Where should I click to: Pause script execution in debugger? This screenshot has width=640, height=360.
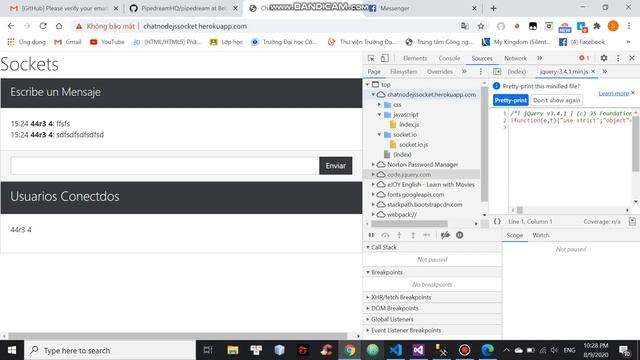[x=371, y=235]
